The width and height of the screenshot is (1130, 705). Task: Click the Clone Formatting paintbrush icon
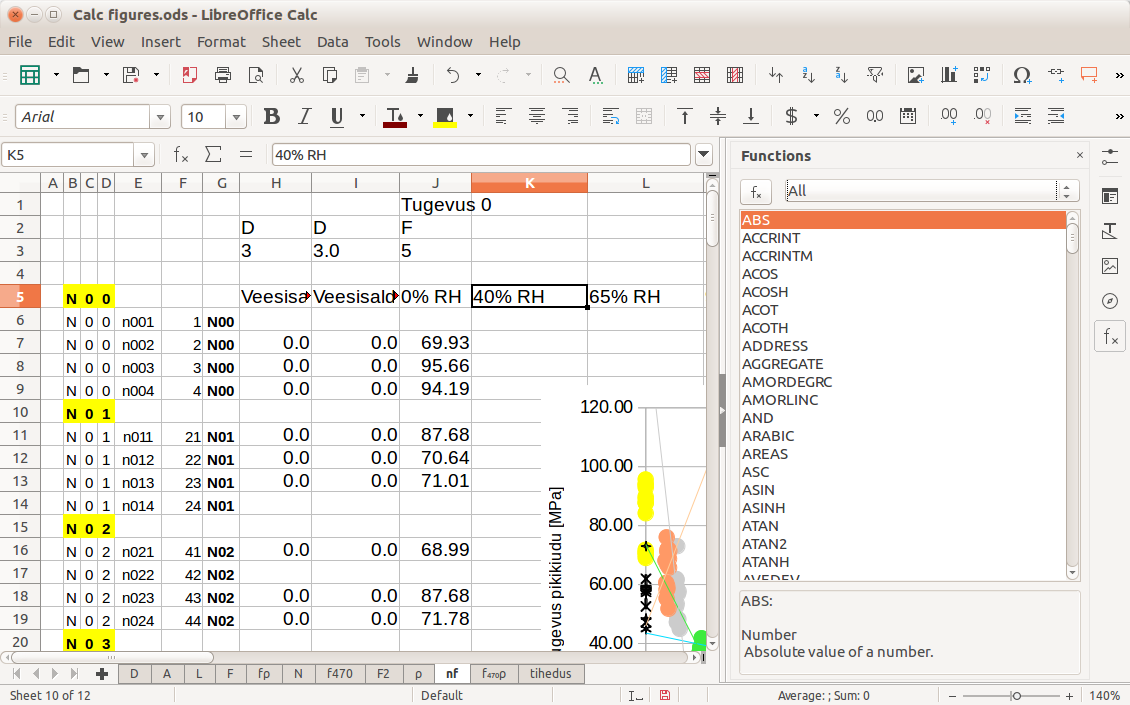tap(412, 75)
